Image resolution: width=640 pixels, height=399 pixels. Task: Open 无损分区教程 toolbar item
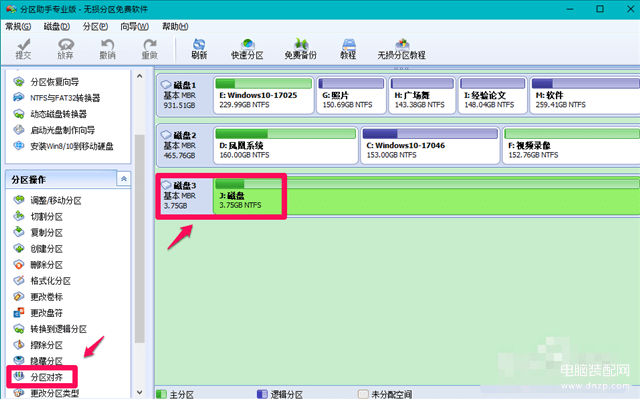click(x=401, y=49)
